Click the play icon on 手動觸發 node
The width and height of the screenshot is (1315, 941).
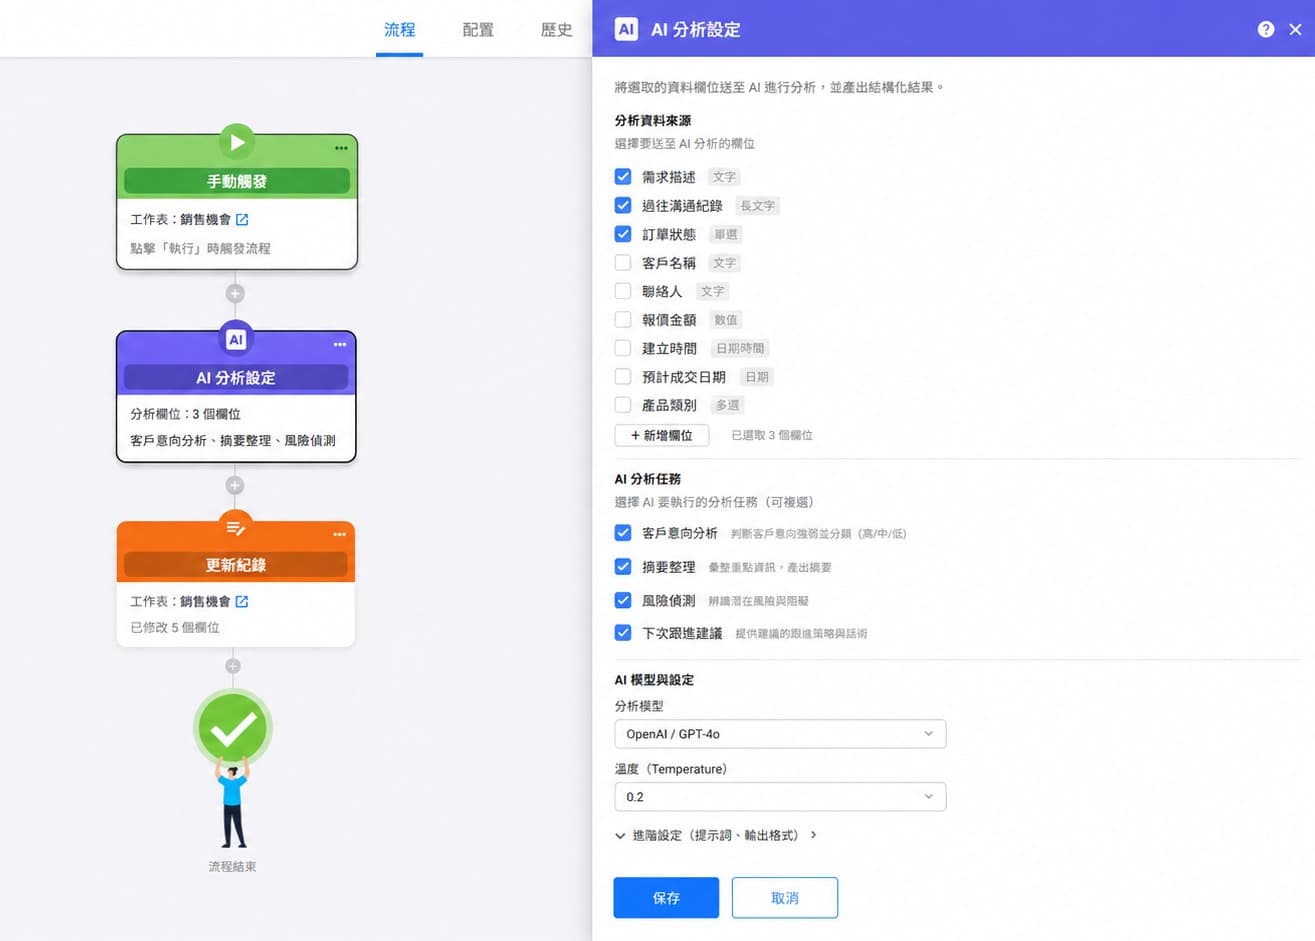[237, 142]
